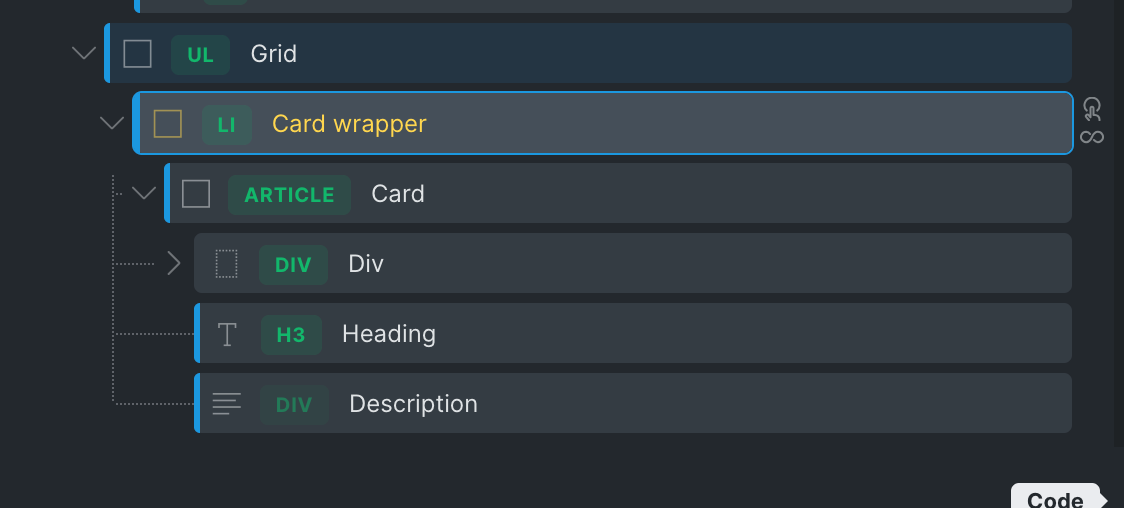Select the Grid element label
Image resolution: width=1124 pixels, height=508 pixels.
pos(273,54)
